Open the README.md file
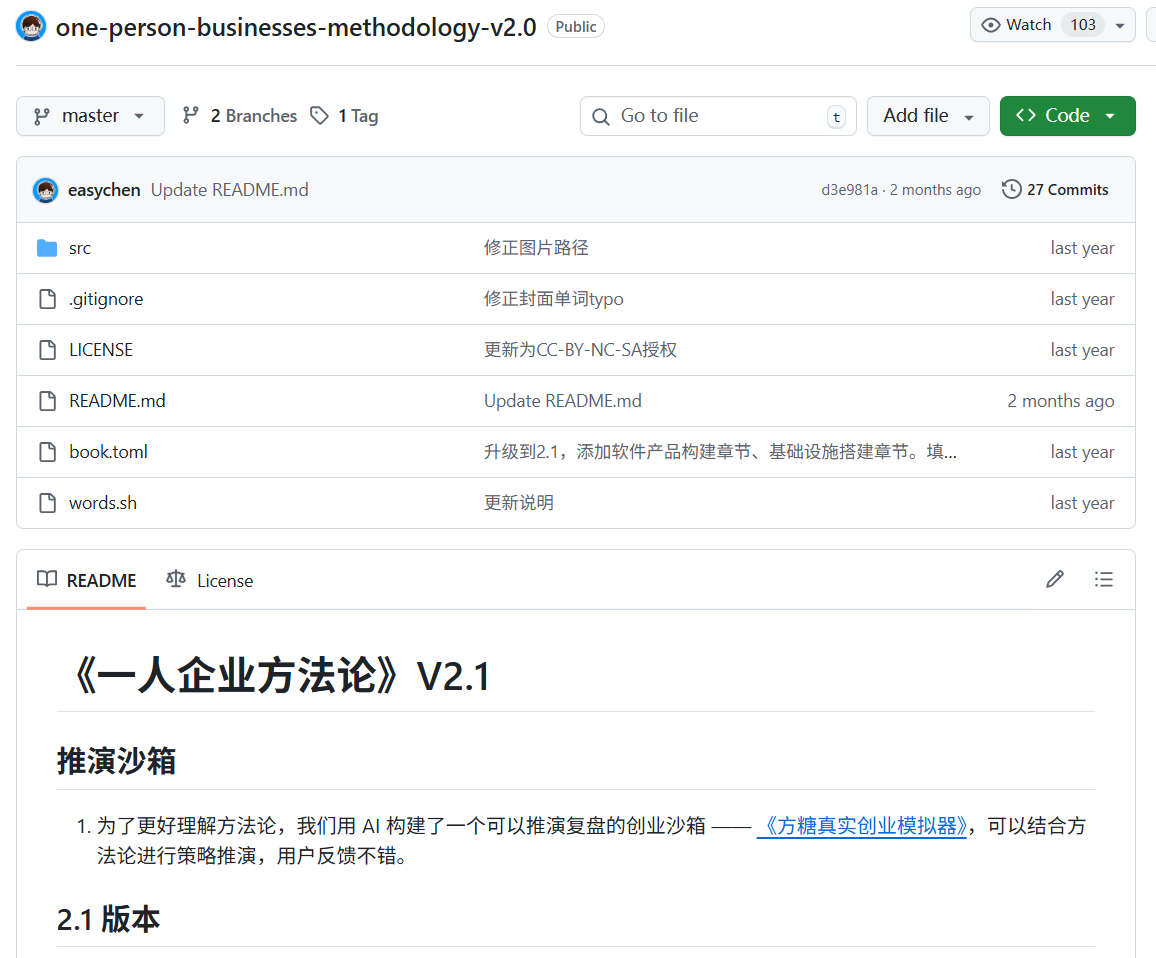This screenshot has height=958, width=1156. pyautogui.click(x=117, y=401)
